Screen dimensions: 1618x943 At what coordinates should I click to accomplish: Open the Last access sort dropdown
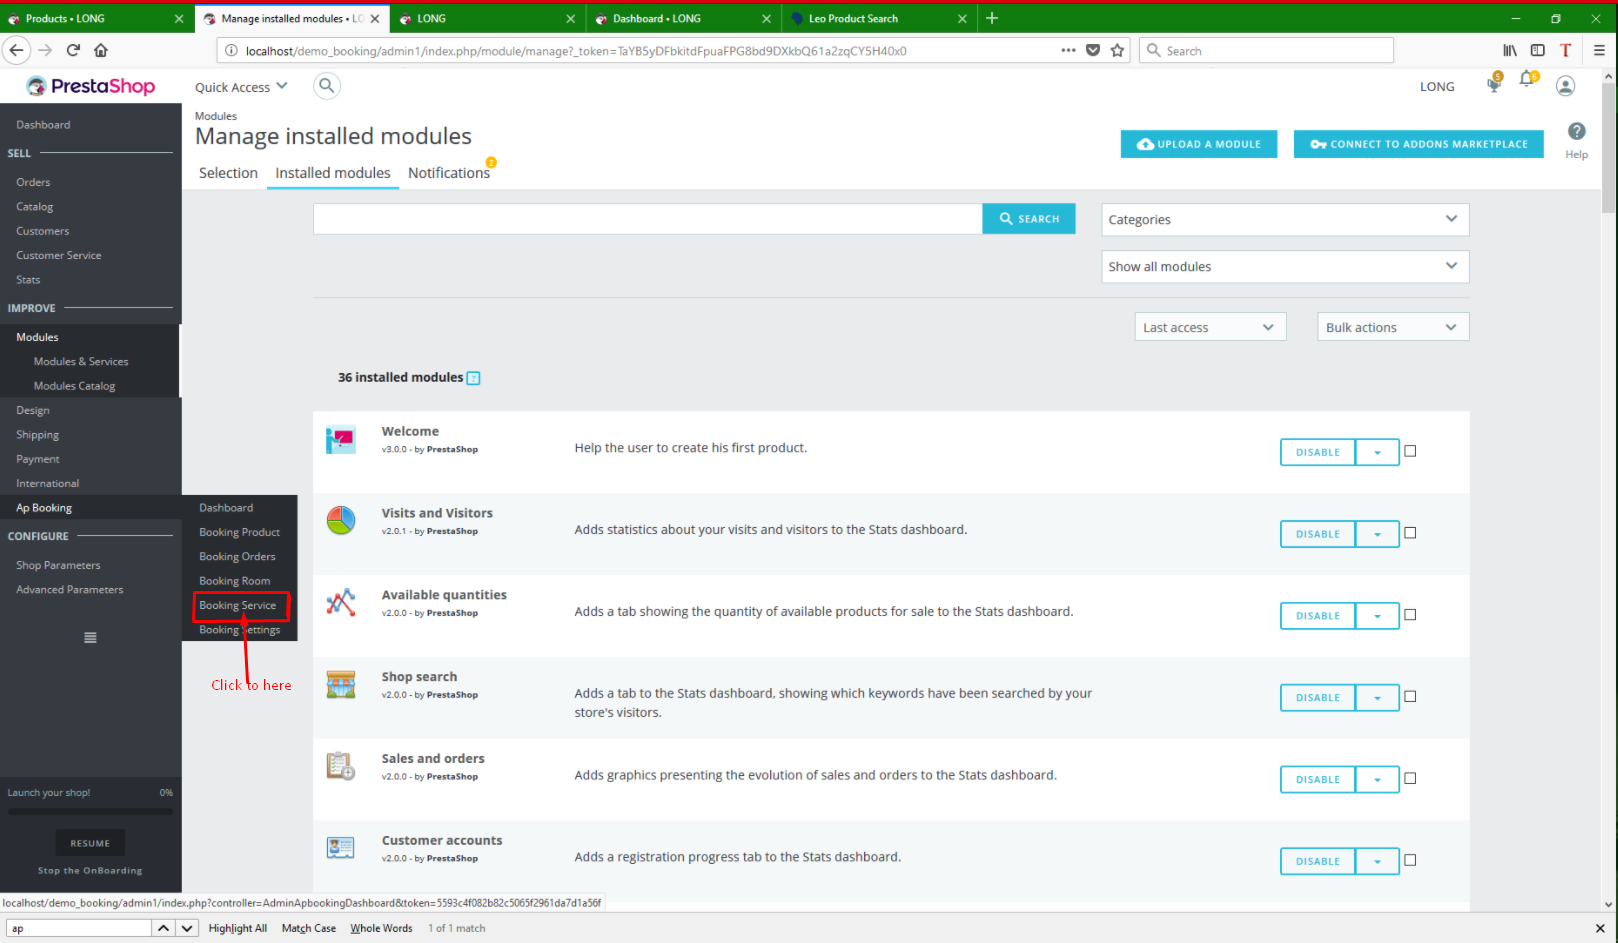1210,327
